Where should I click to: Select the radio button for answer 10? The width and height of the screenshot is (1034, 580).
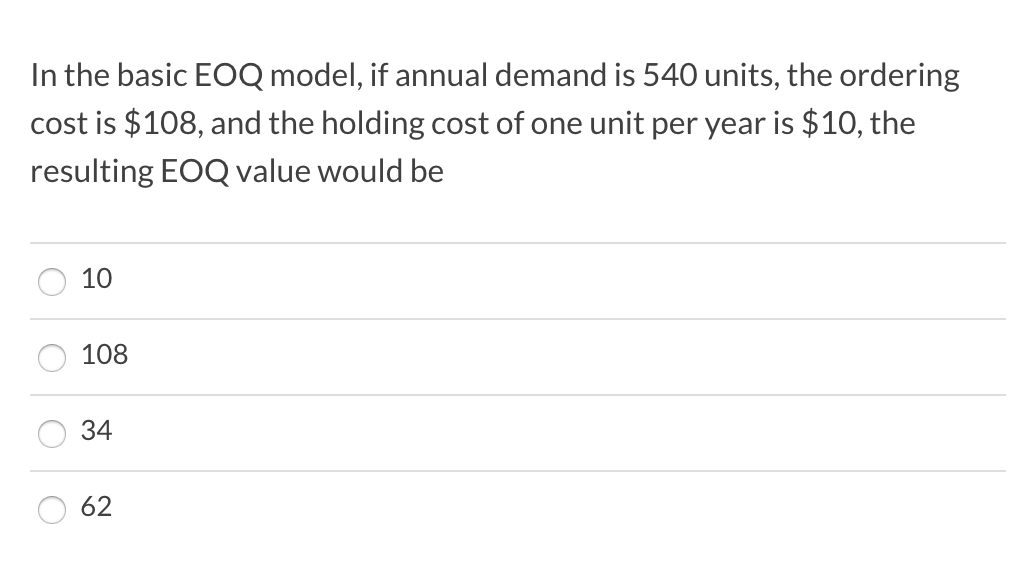[x=52, y=281]
